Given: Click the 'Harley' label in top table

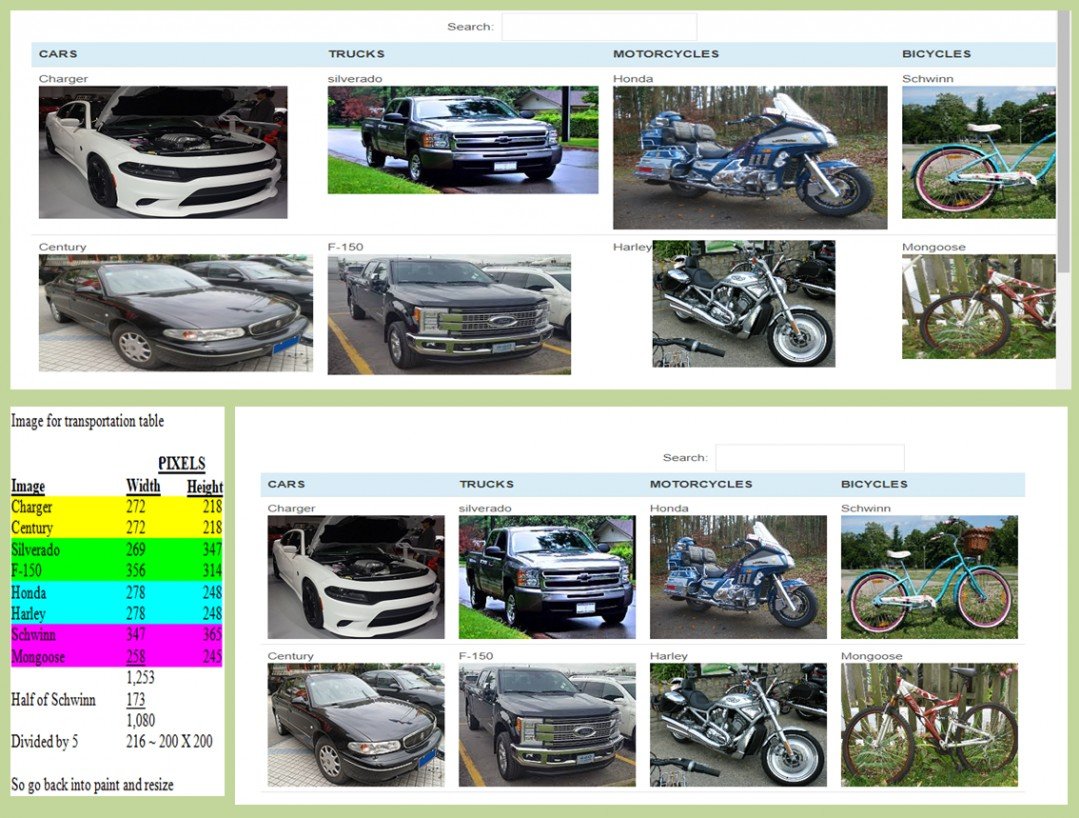Looking at the screenshot, I should [632, 247].
